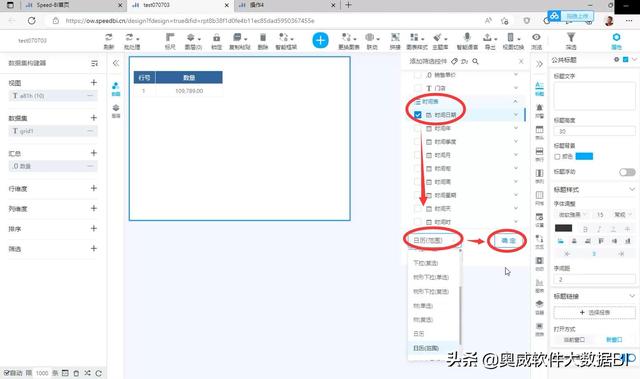Click the 确定 confirm button
640x379 pixels.
point(508,241)
